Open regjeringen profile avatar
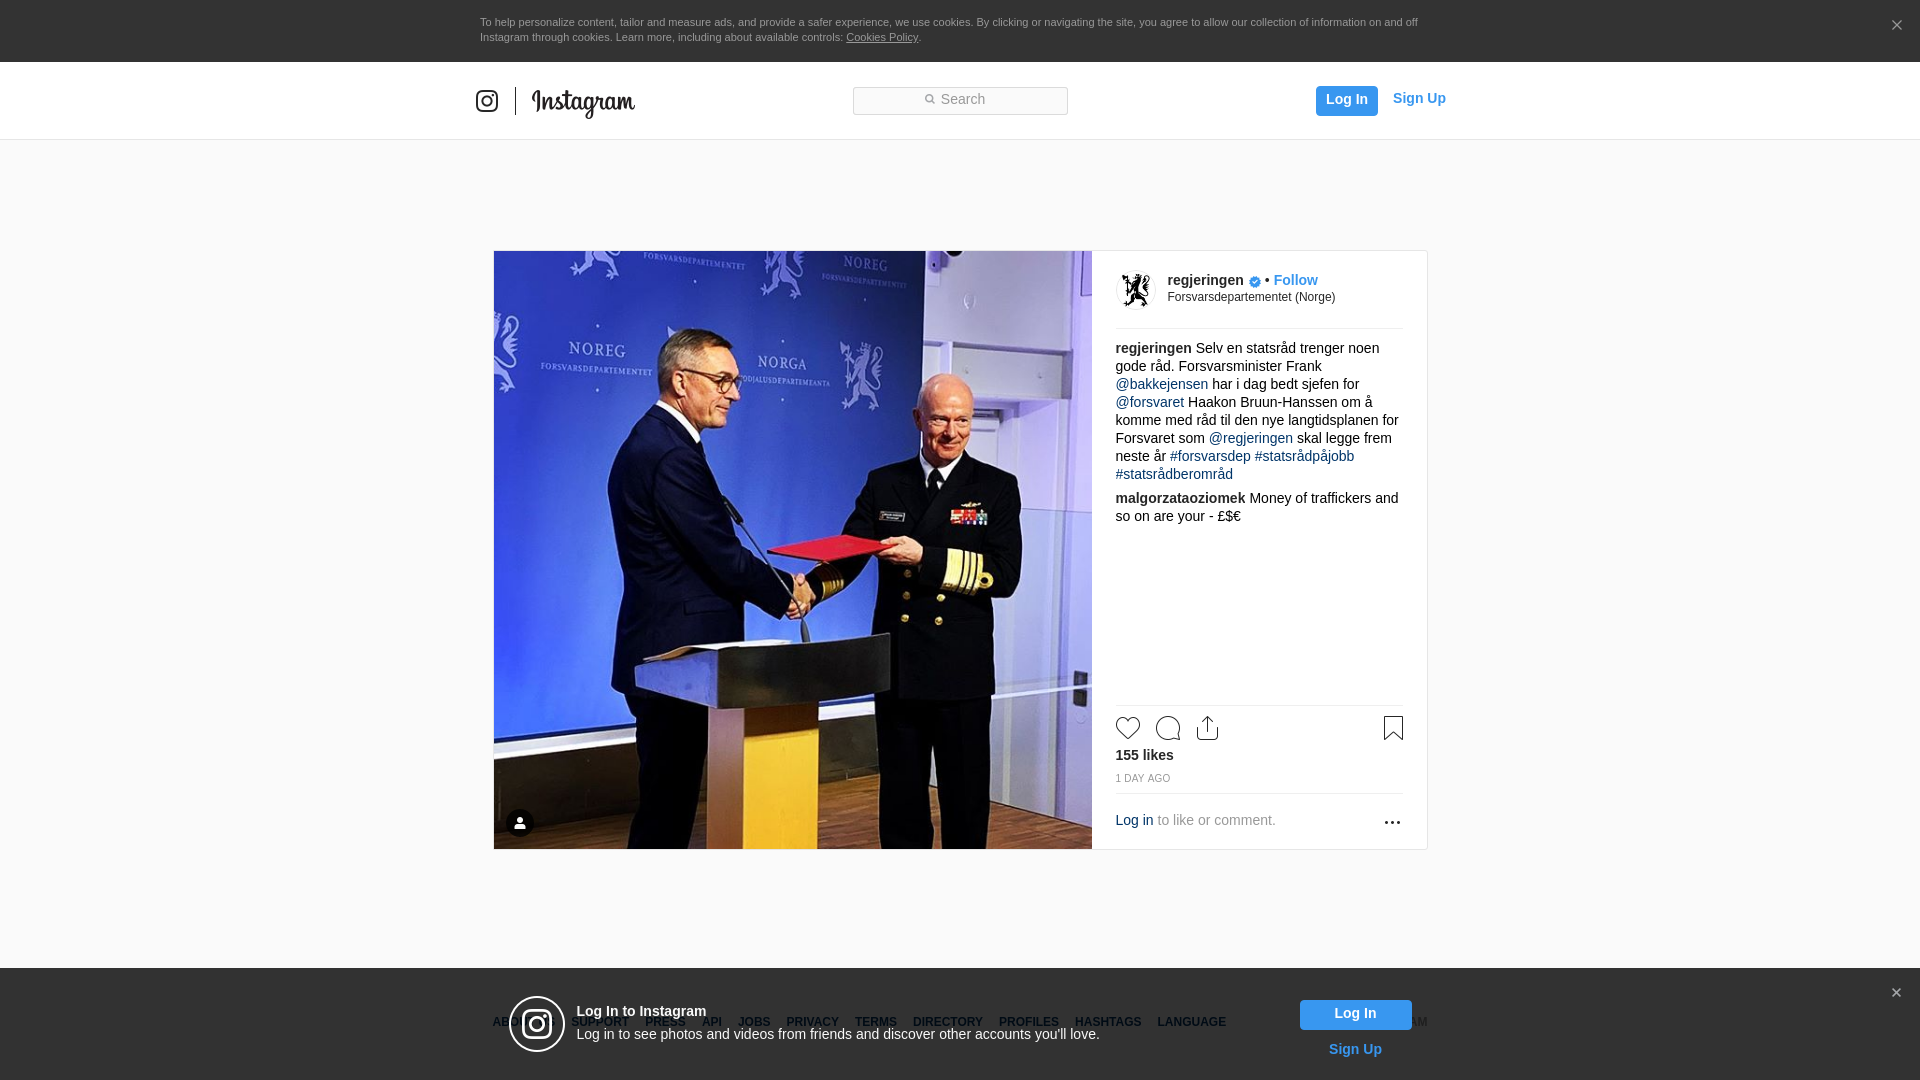The width and height of the screenshot is (1920, 1080). [1136, 290]
